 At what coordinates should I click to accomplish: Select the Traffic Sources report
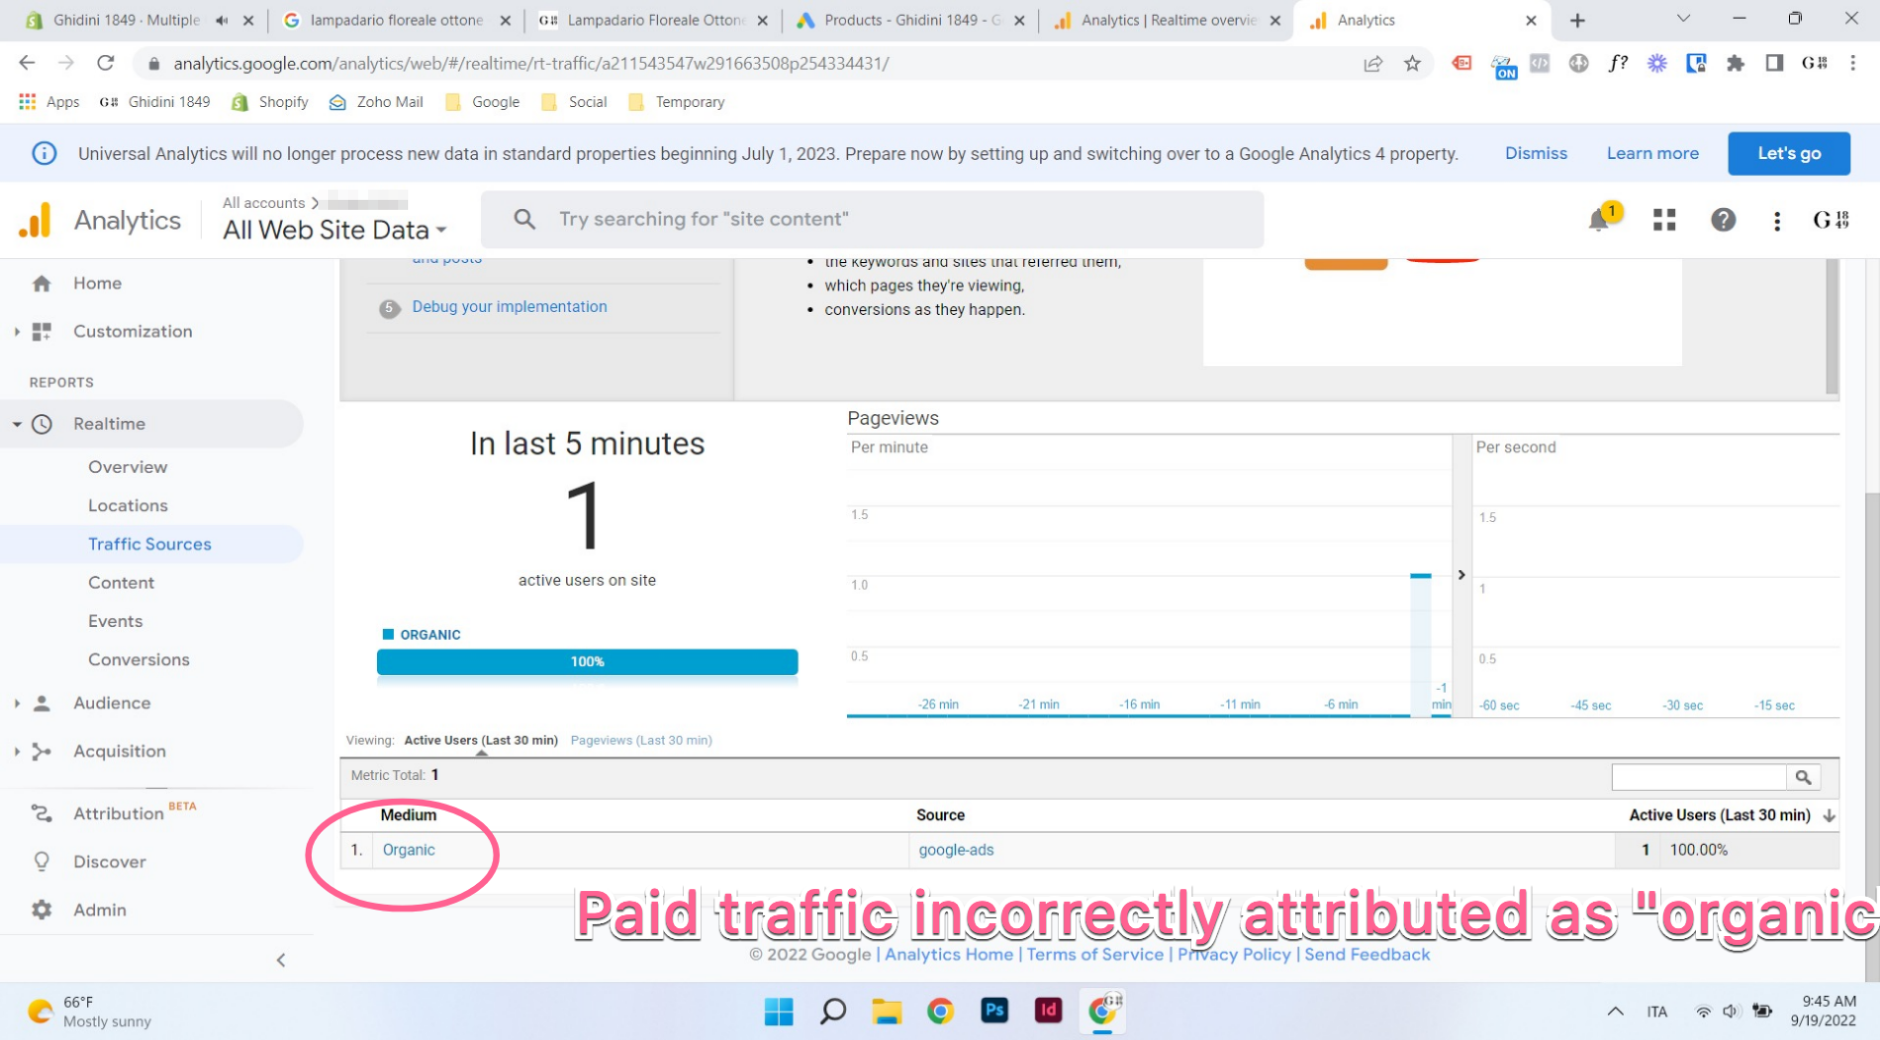click(150, 544)
